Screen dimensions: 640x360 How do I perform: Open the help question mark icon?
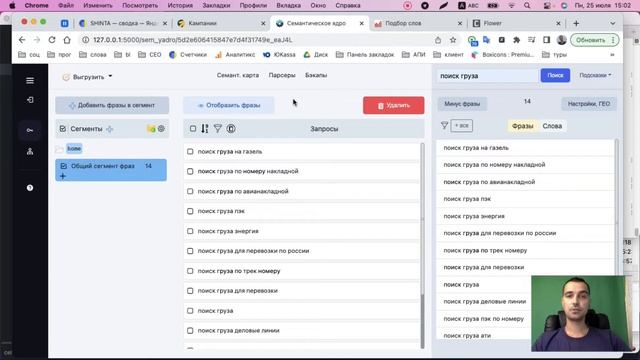point(30,188)
